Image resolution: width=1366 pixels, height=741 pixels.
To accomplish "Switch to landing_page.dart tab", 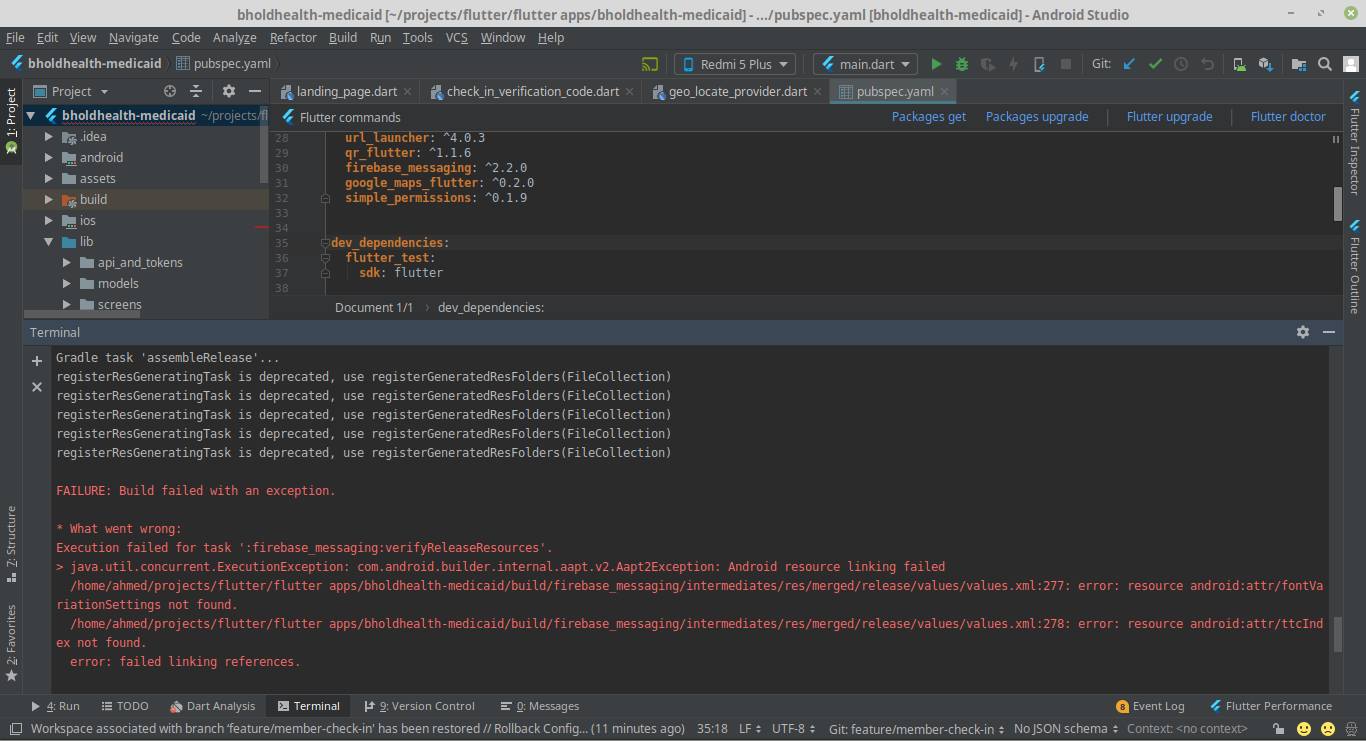I will tap(346, 91).
